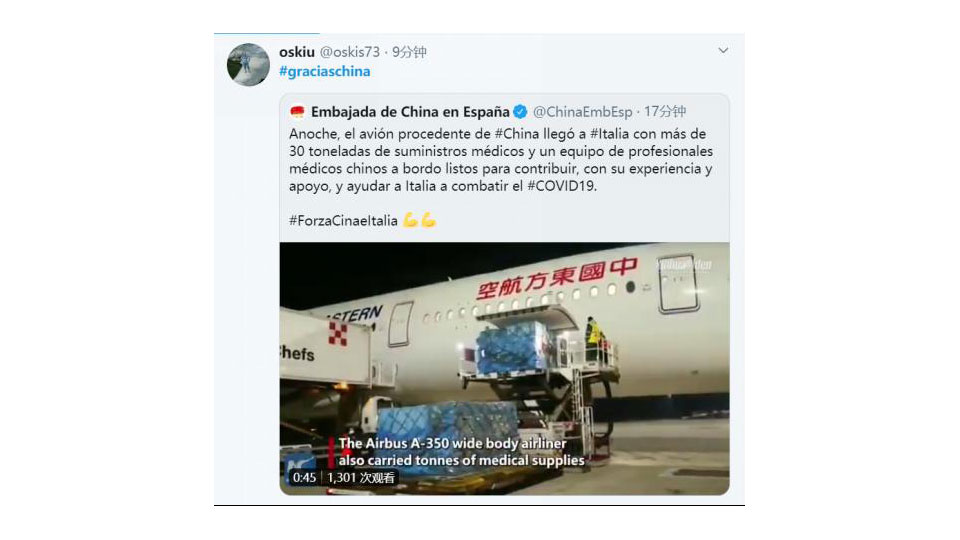Viewport: 960px width, 540px height.
Task: Open the @oskis73 handle link
Action: click(350, 52)
